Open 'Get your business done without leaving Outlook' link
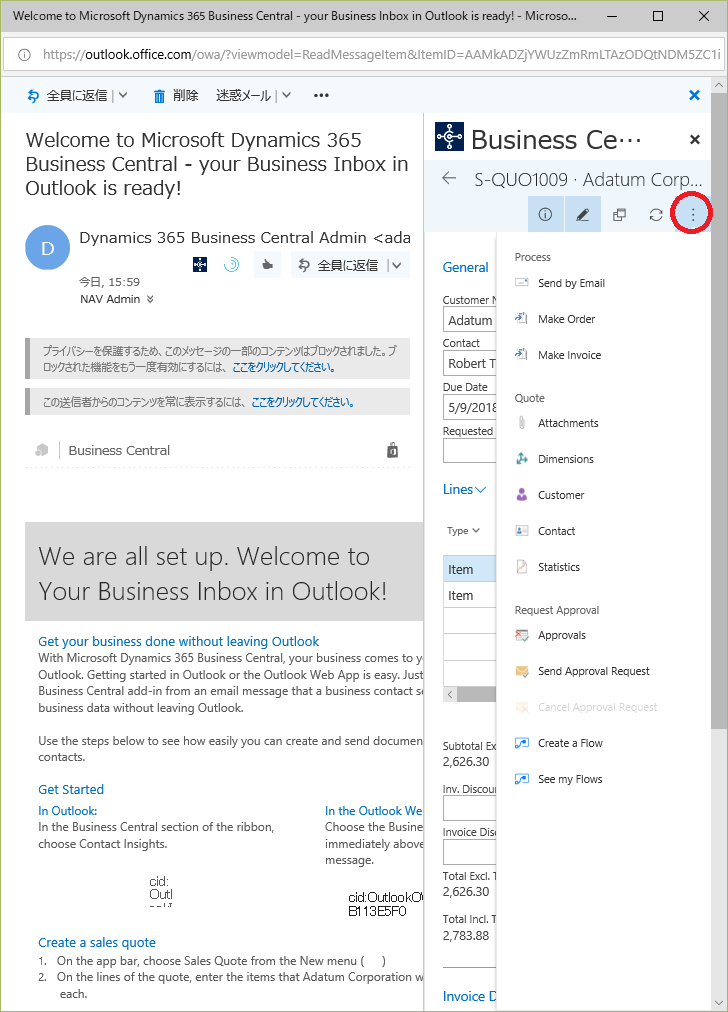 pos(179,642)
